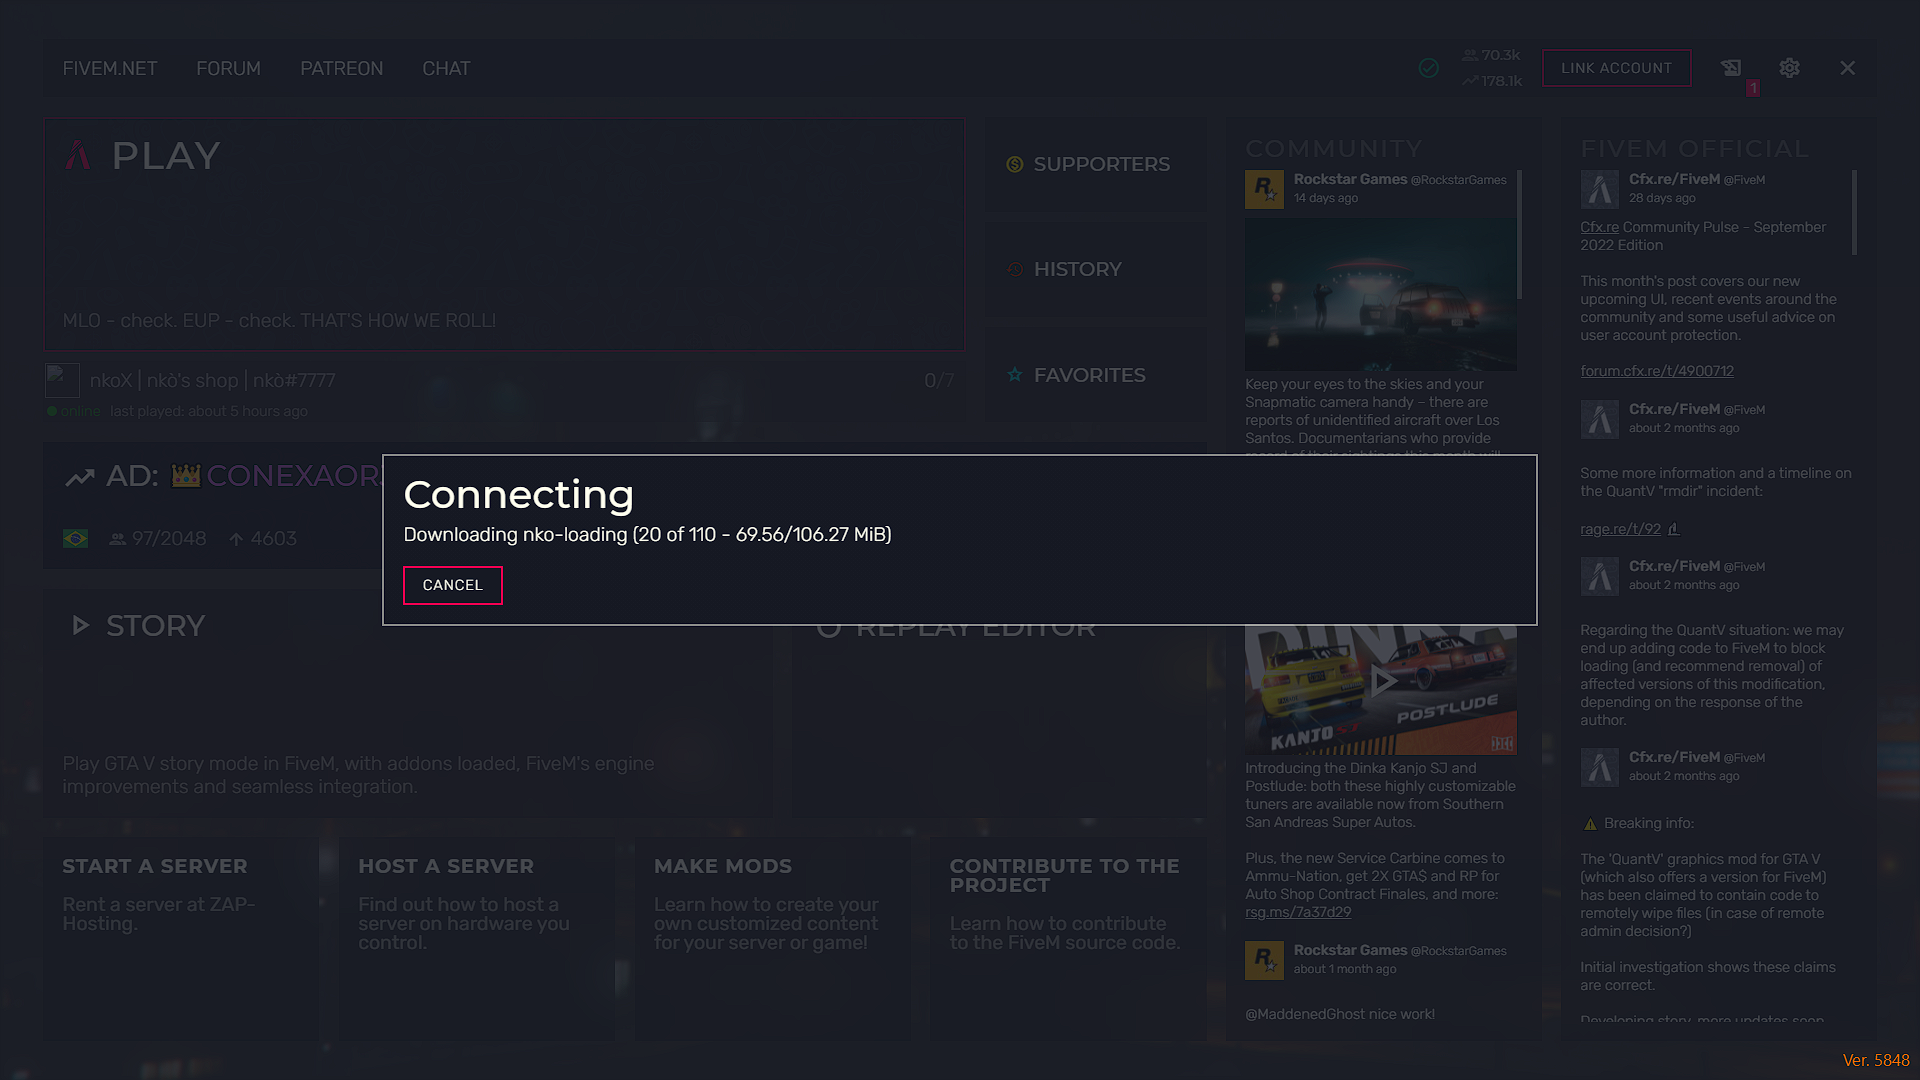The width and height of the screenshot is (1920, 1080).
Task: Open forum.cfx.re/t/4900712 link
Action: (1657, 371)
